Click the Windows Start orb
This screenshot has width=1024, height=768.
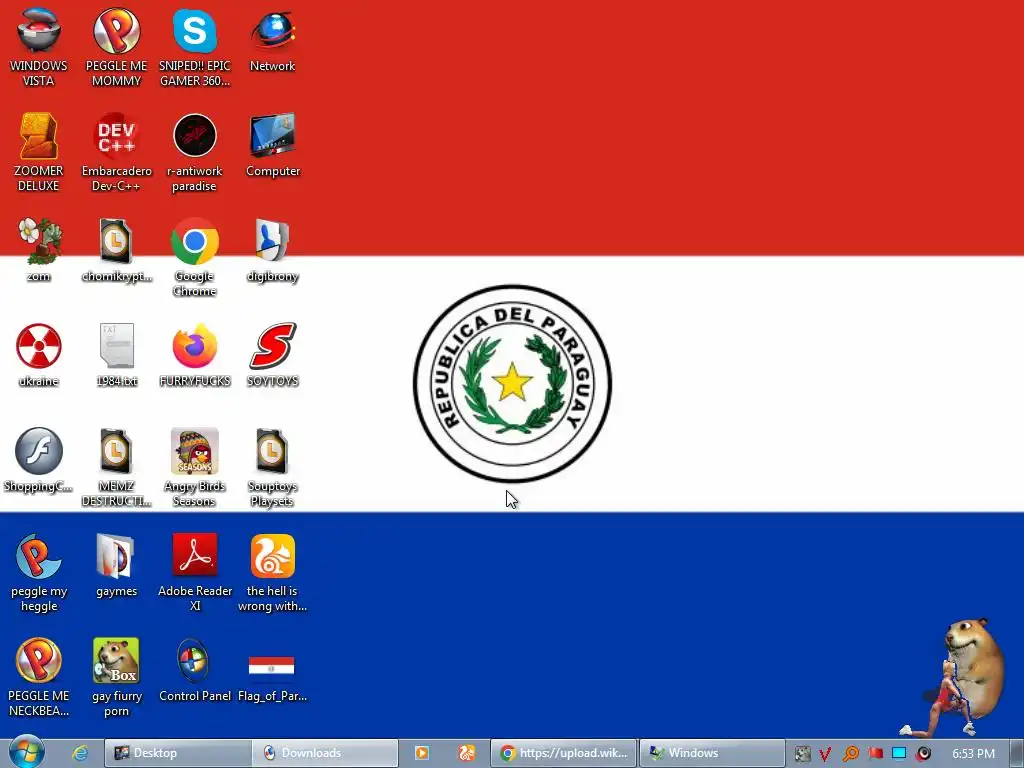tap(26, 752)
